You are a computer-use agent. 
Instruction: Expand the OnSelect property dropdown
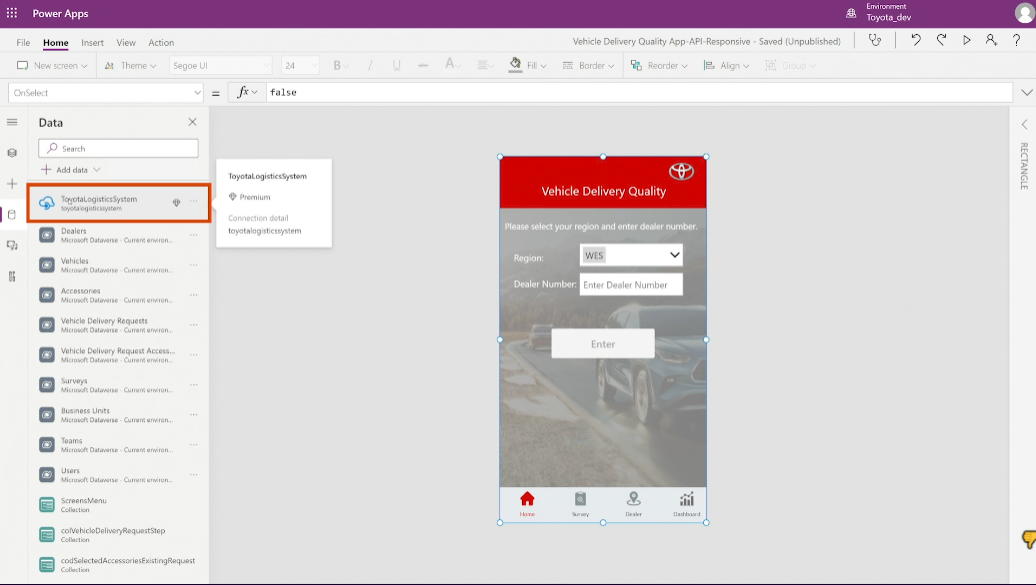pyautogui.click(x=197, y=93)
